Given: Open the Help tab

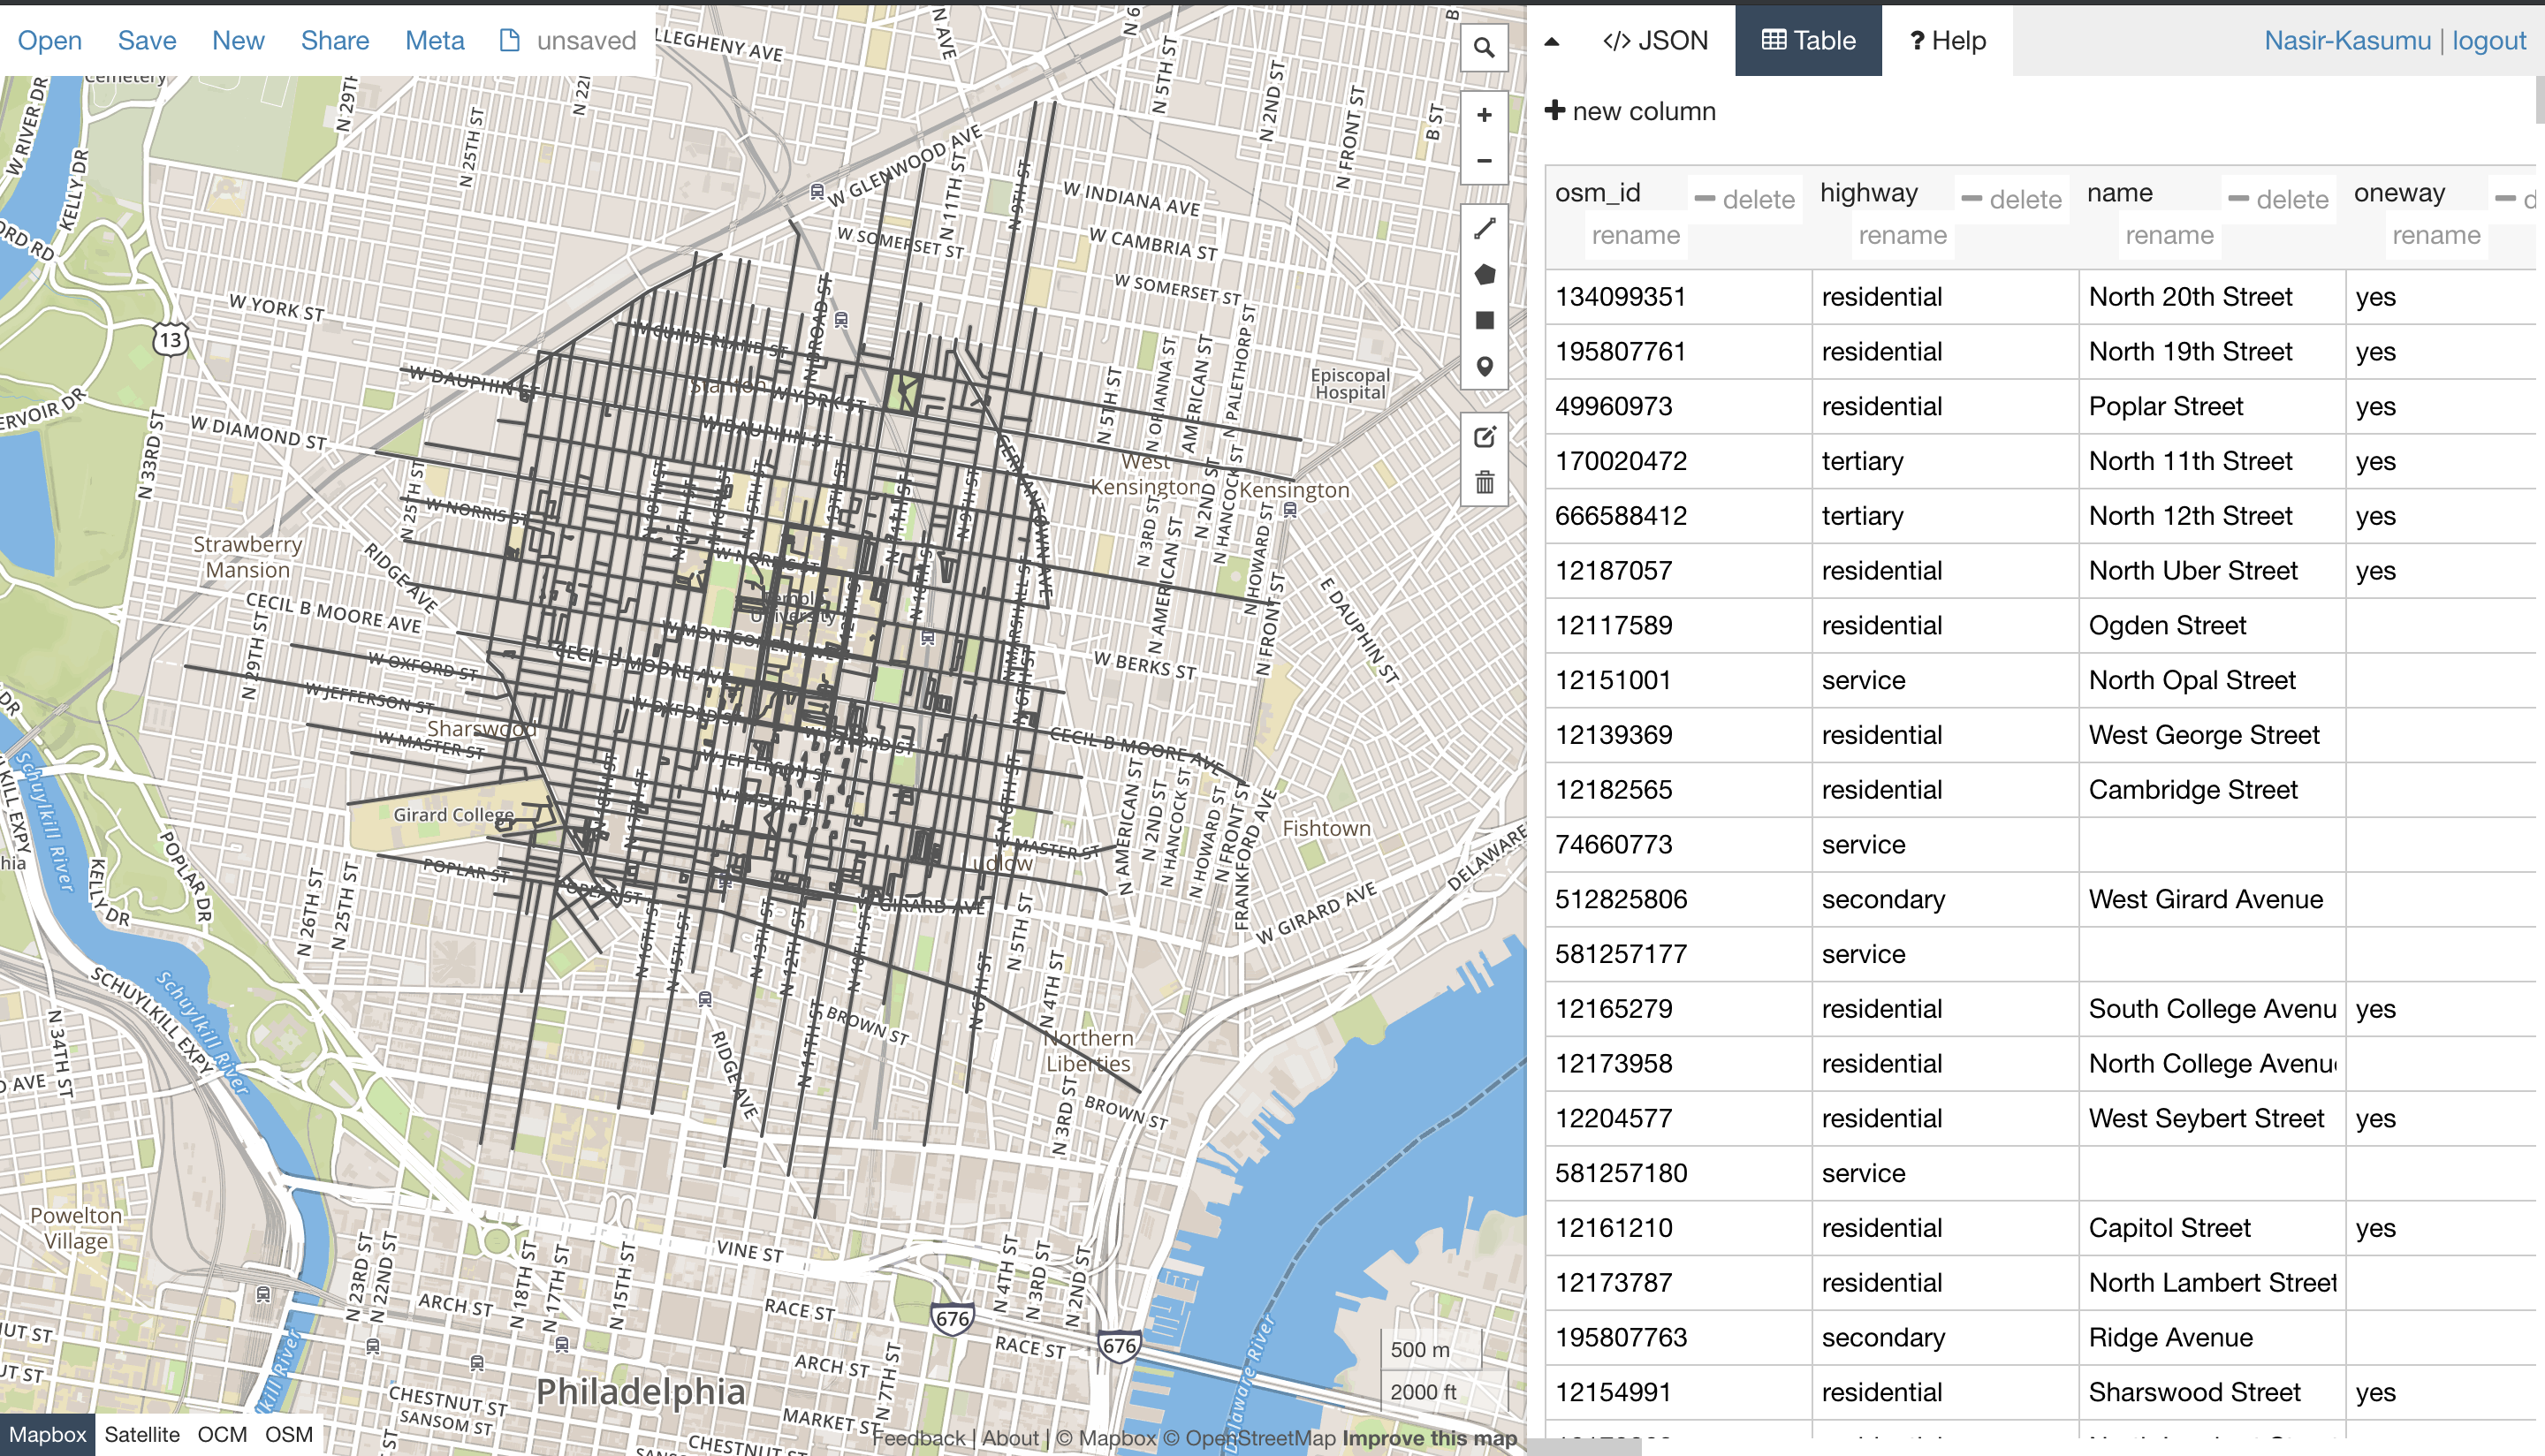Looking at the screenshot, I should pyautogui.click(x=1947, y=40).
